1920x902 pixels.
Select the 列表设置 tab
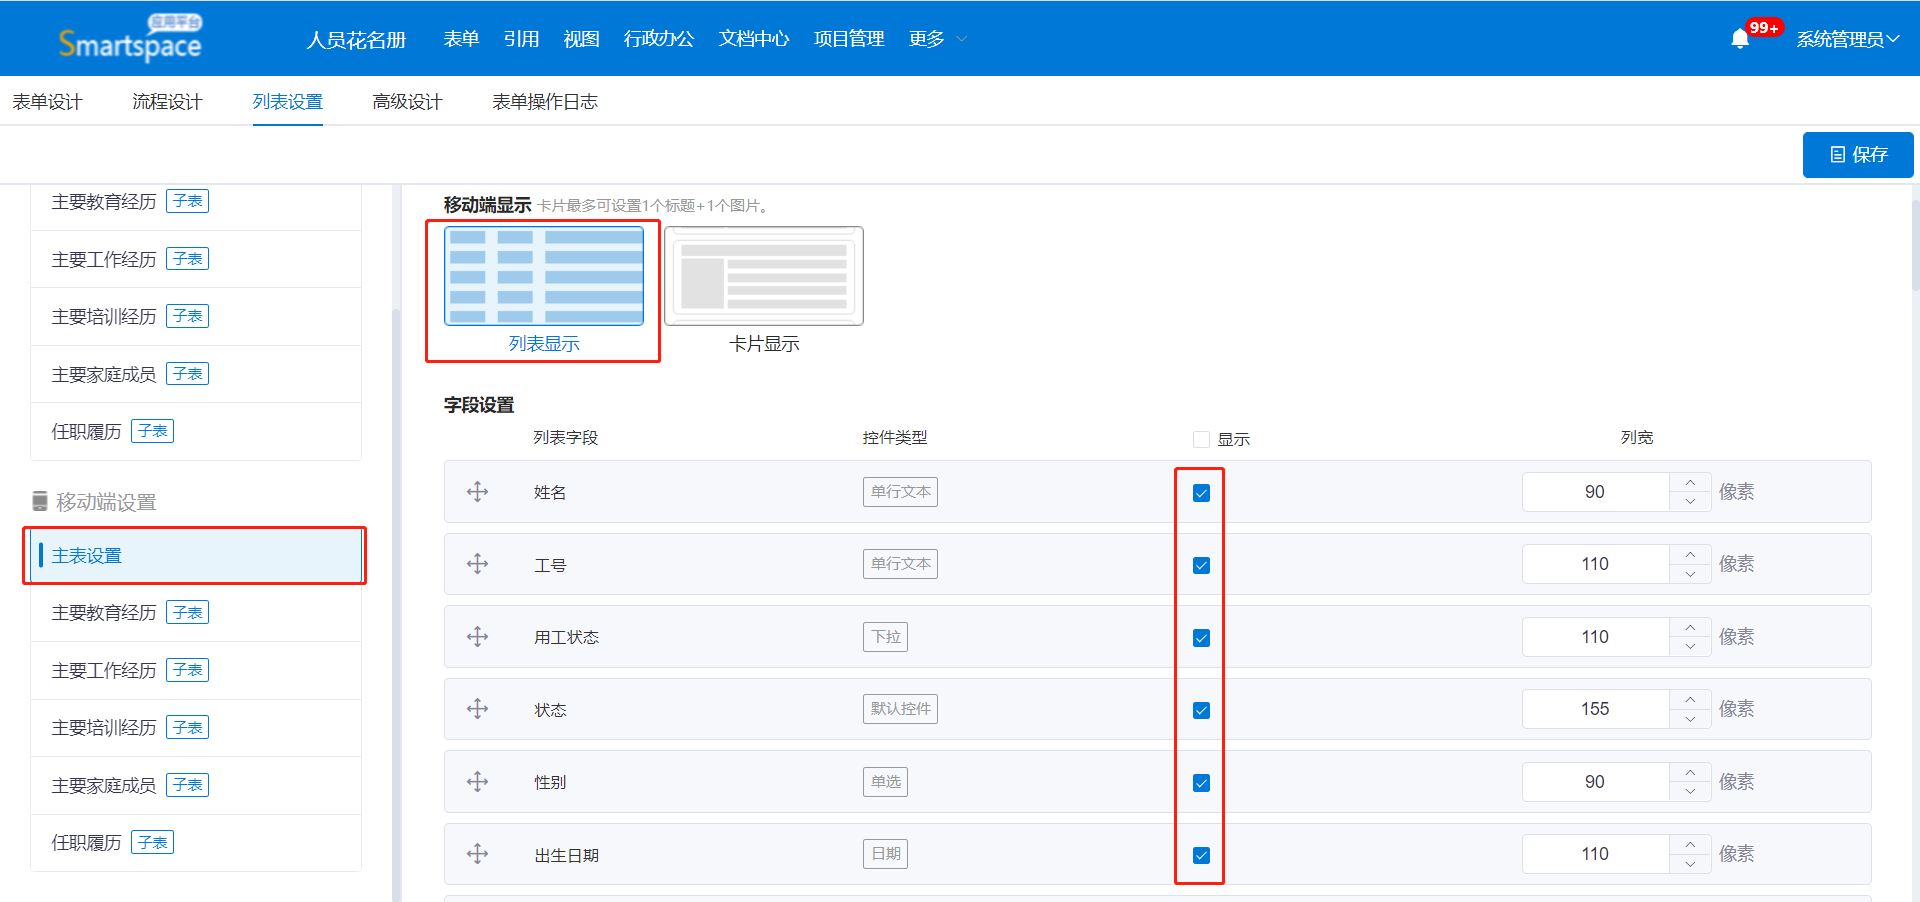287,102
